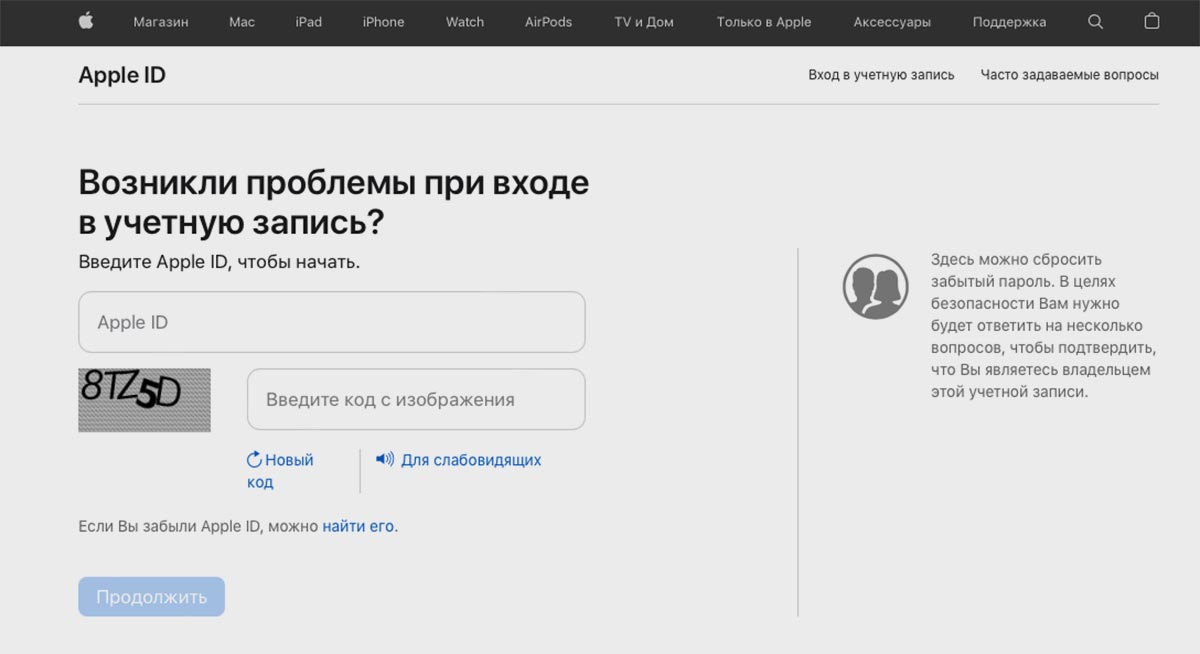Screen dimensions: 1200x654
Task: Follow the найти его link
Action: (358, 526)
